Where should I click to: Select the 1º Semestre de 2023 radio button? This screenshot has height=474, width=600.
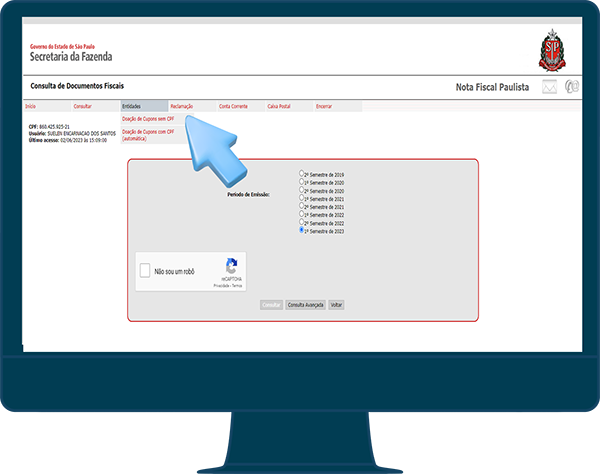(302, 230)
